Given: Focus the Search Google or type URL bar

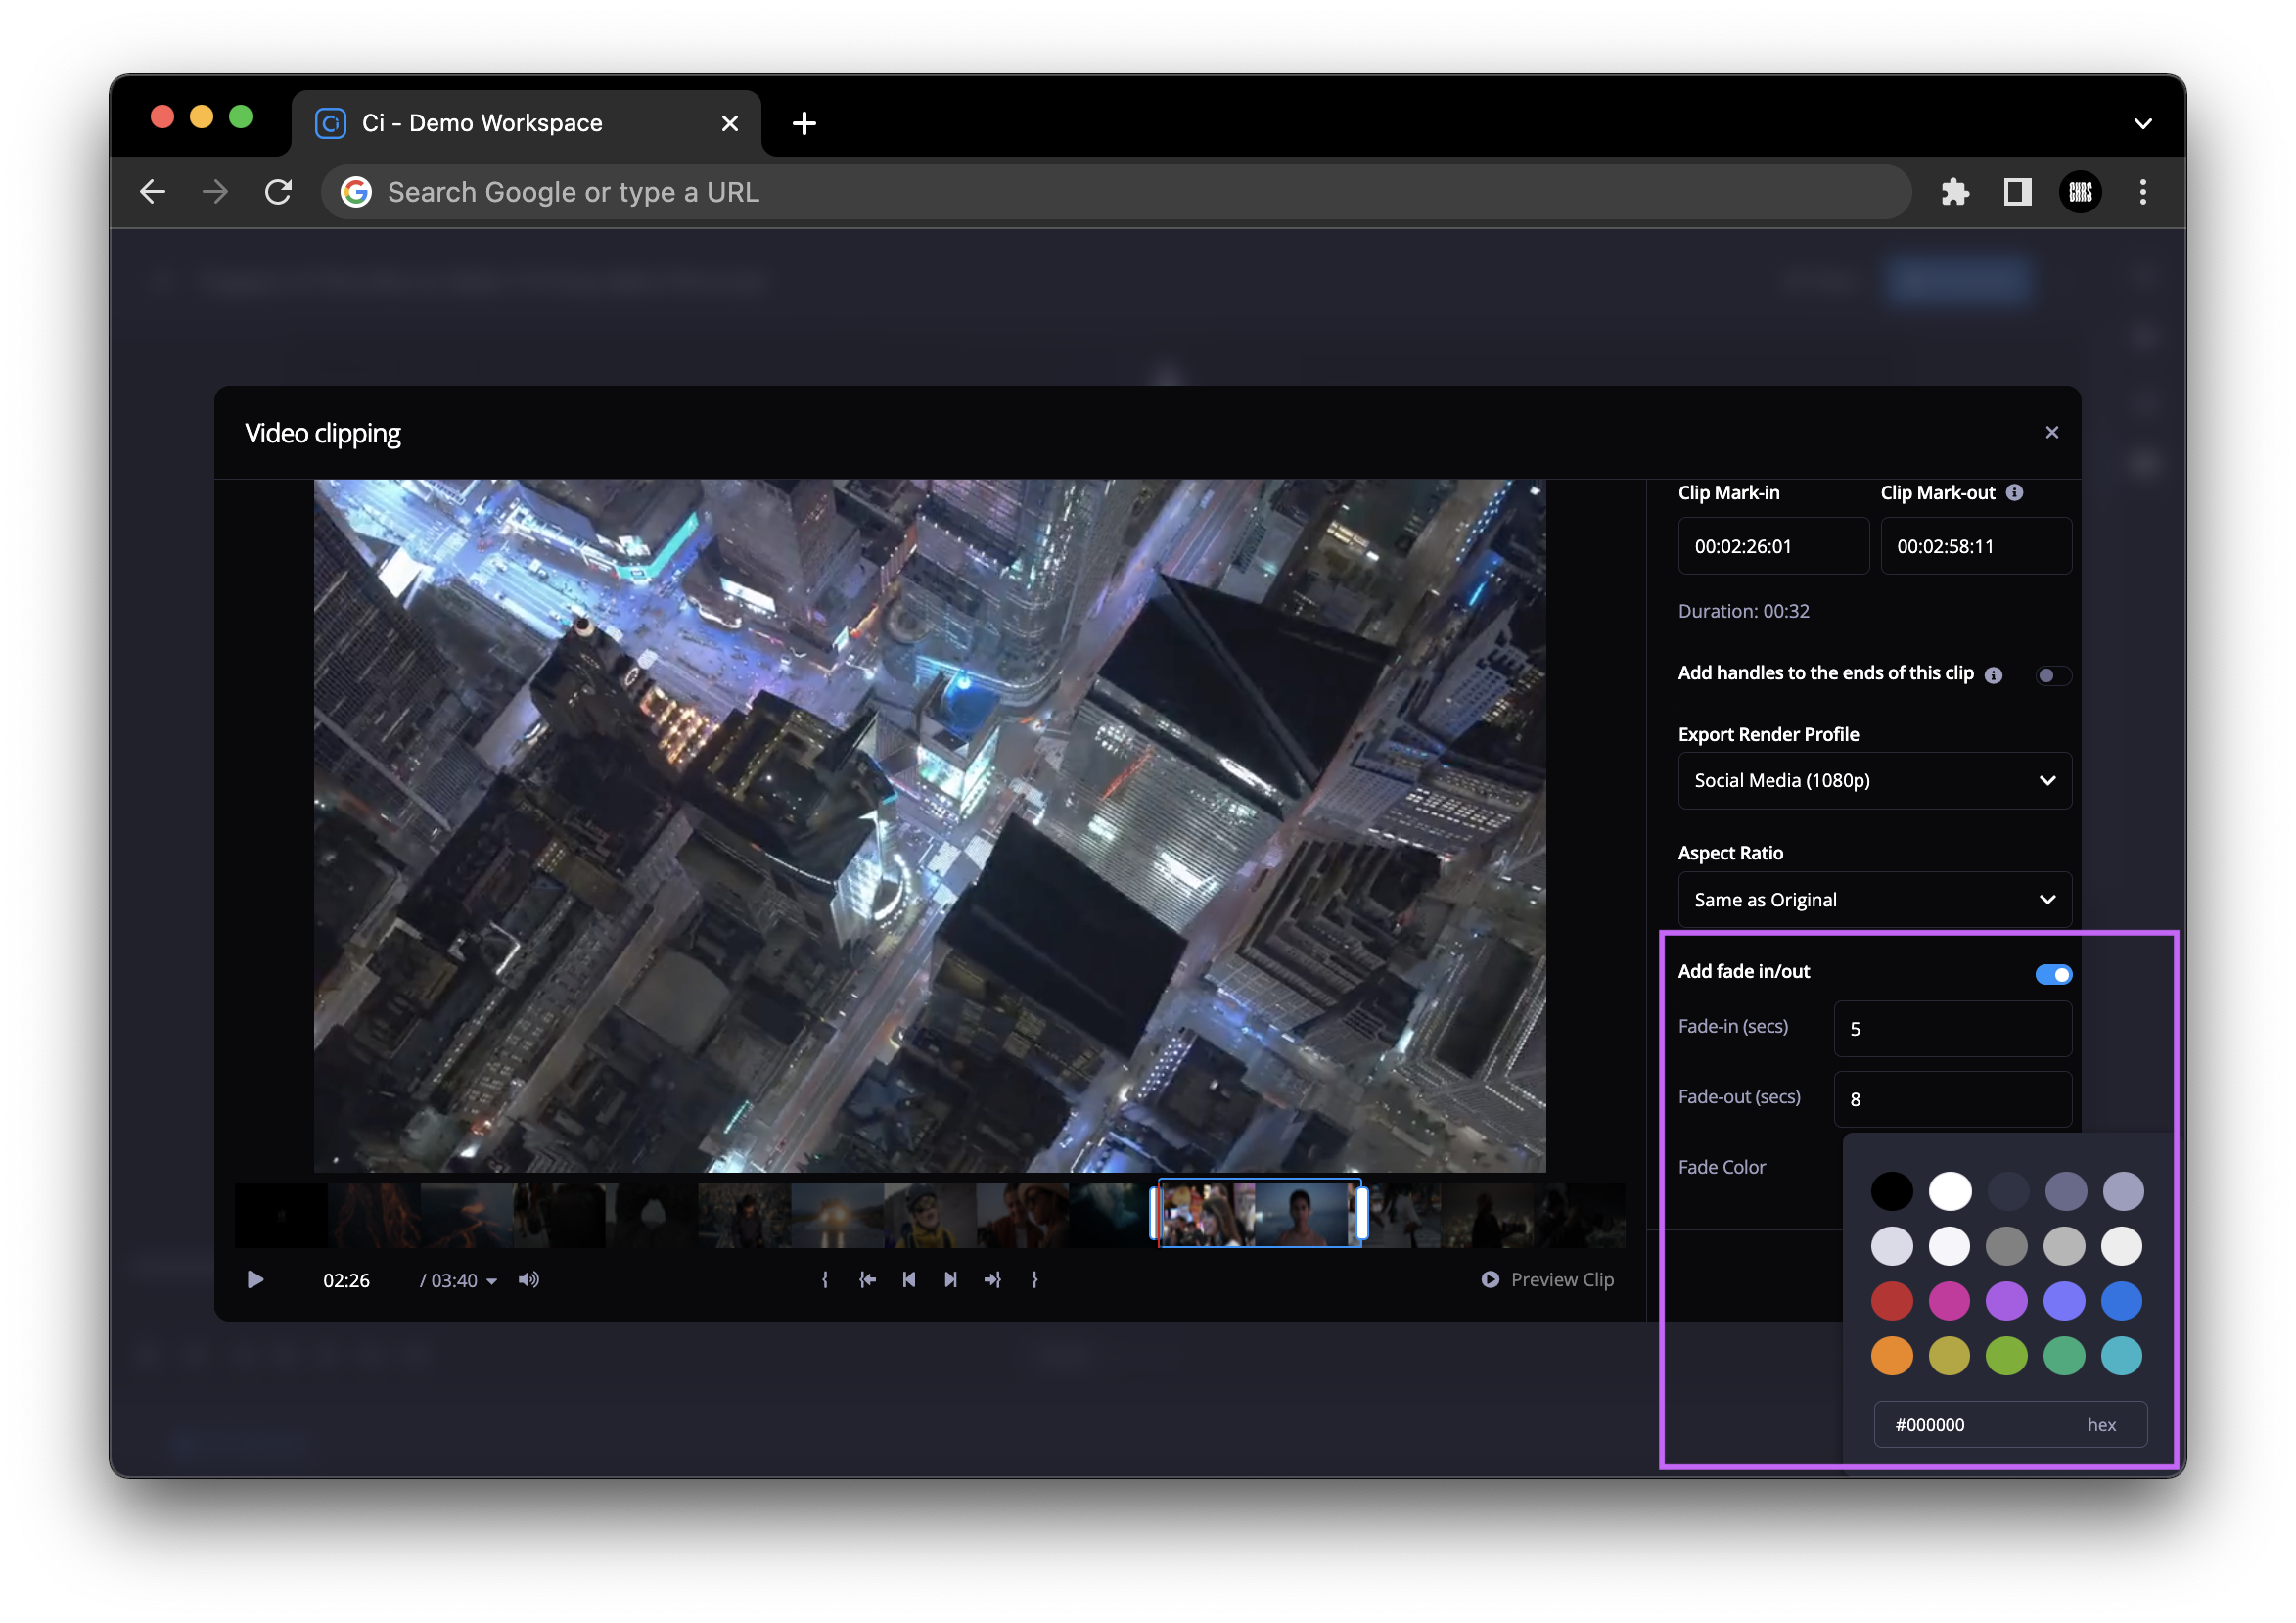Looking at the screenshot, I should tap(1116, 192).
